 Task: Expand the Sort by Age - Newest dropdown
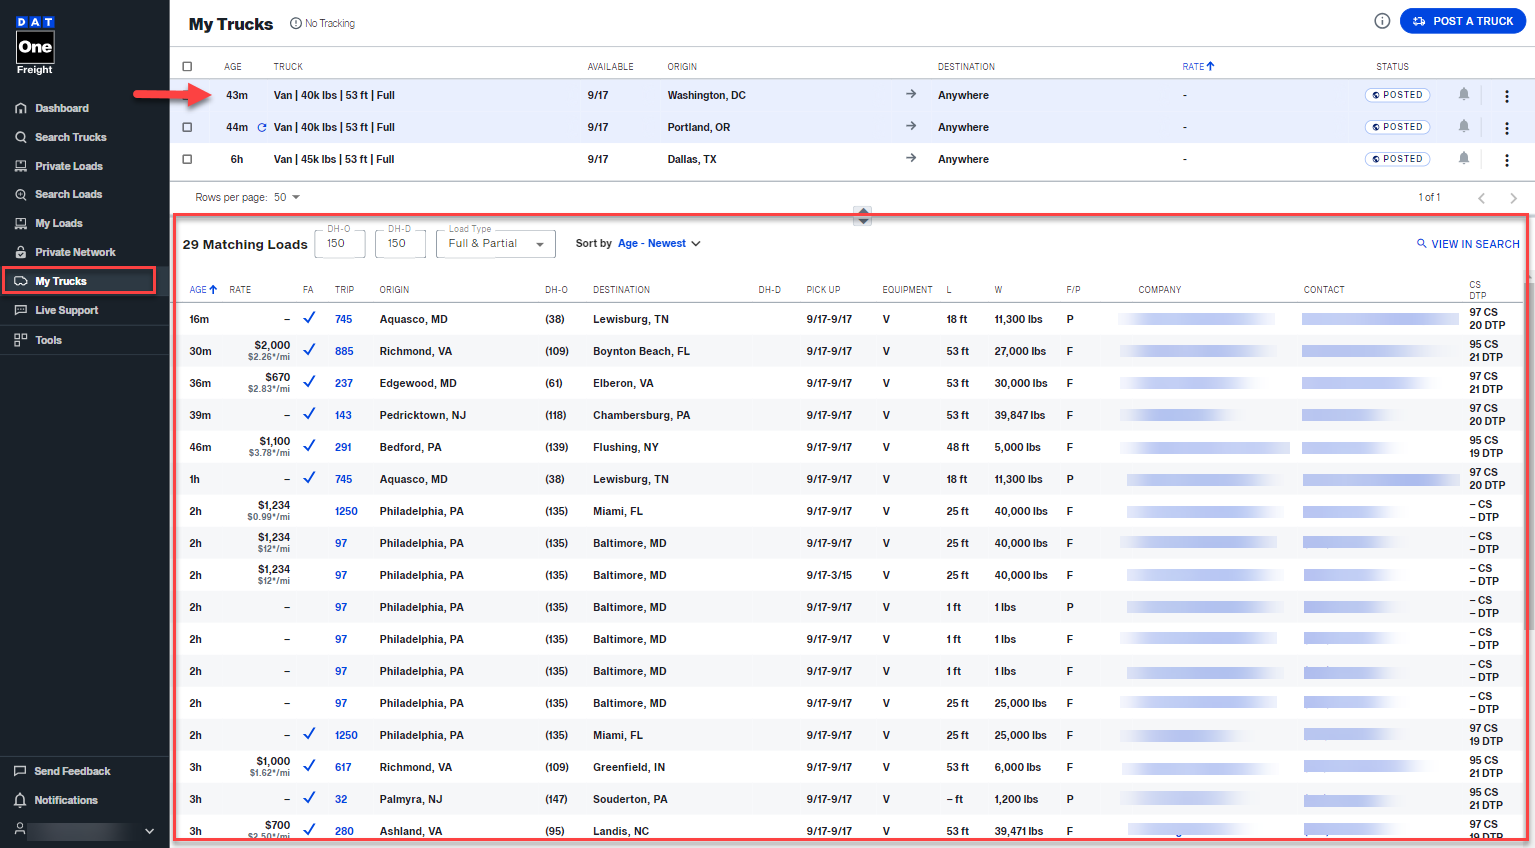(658, 244)
